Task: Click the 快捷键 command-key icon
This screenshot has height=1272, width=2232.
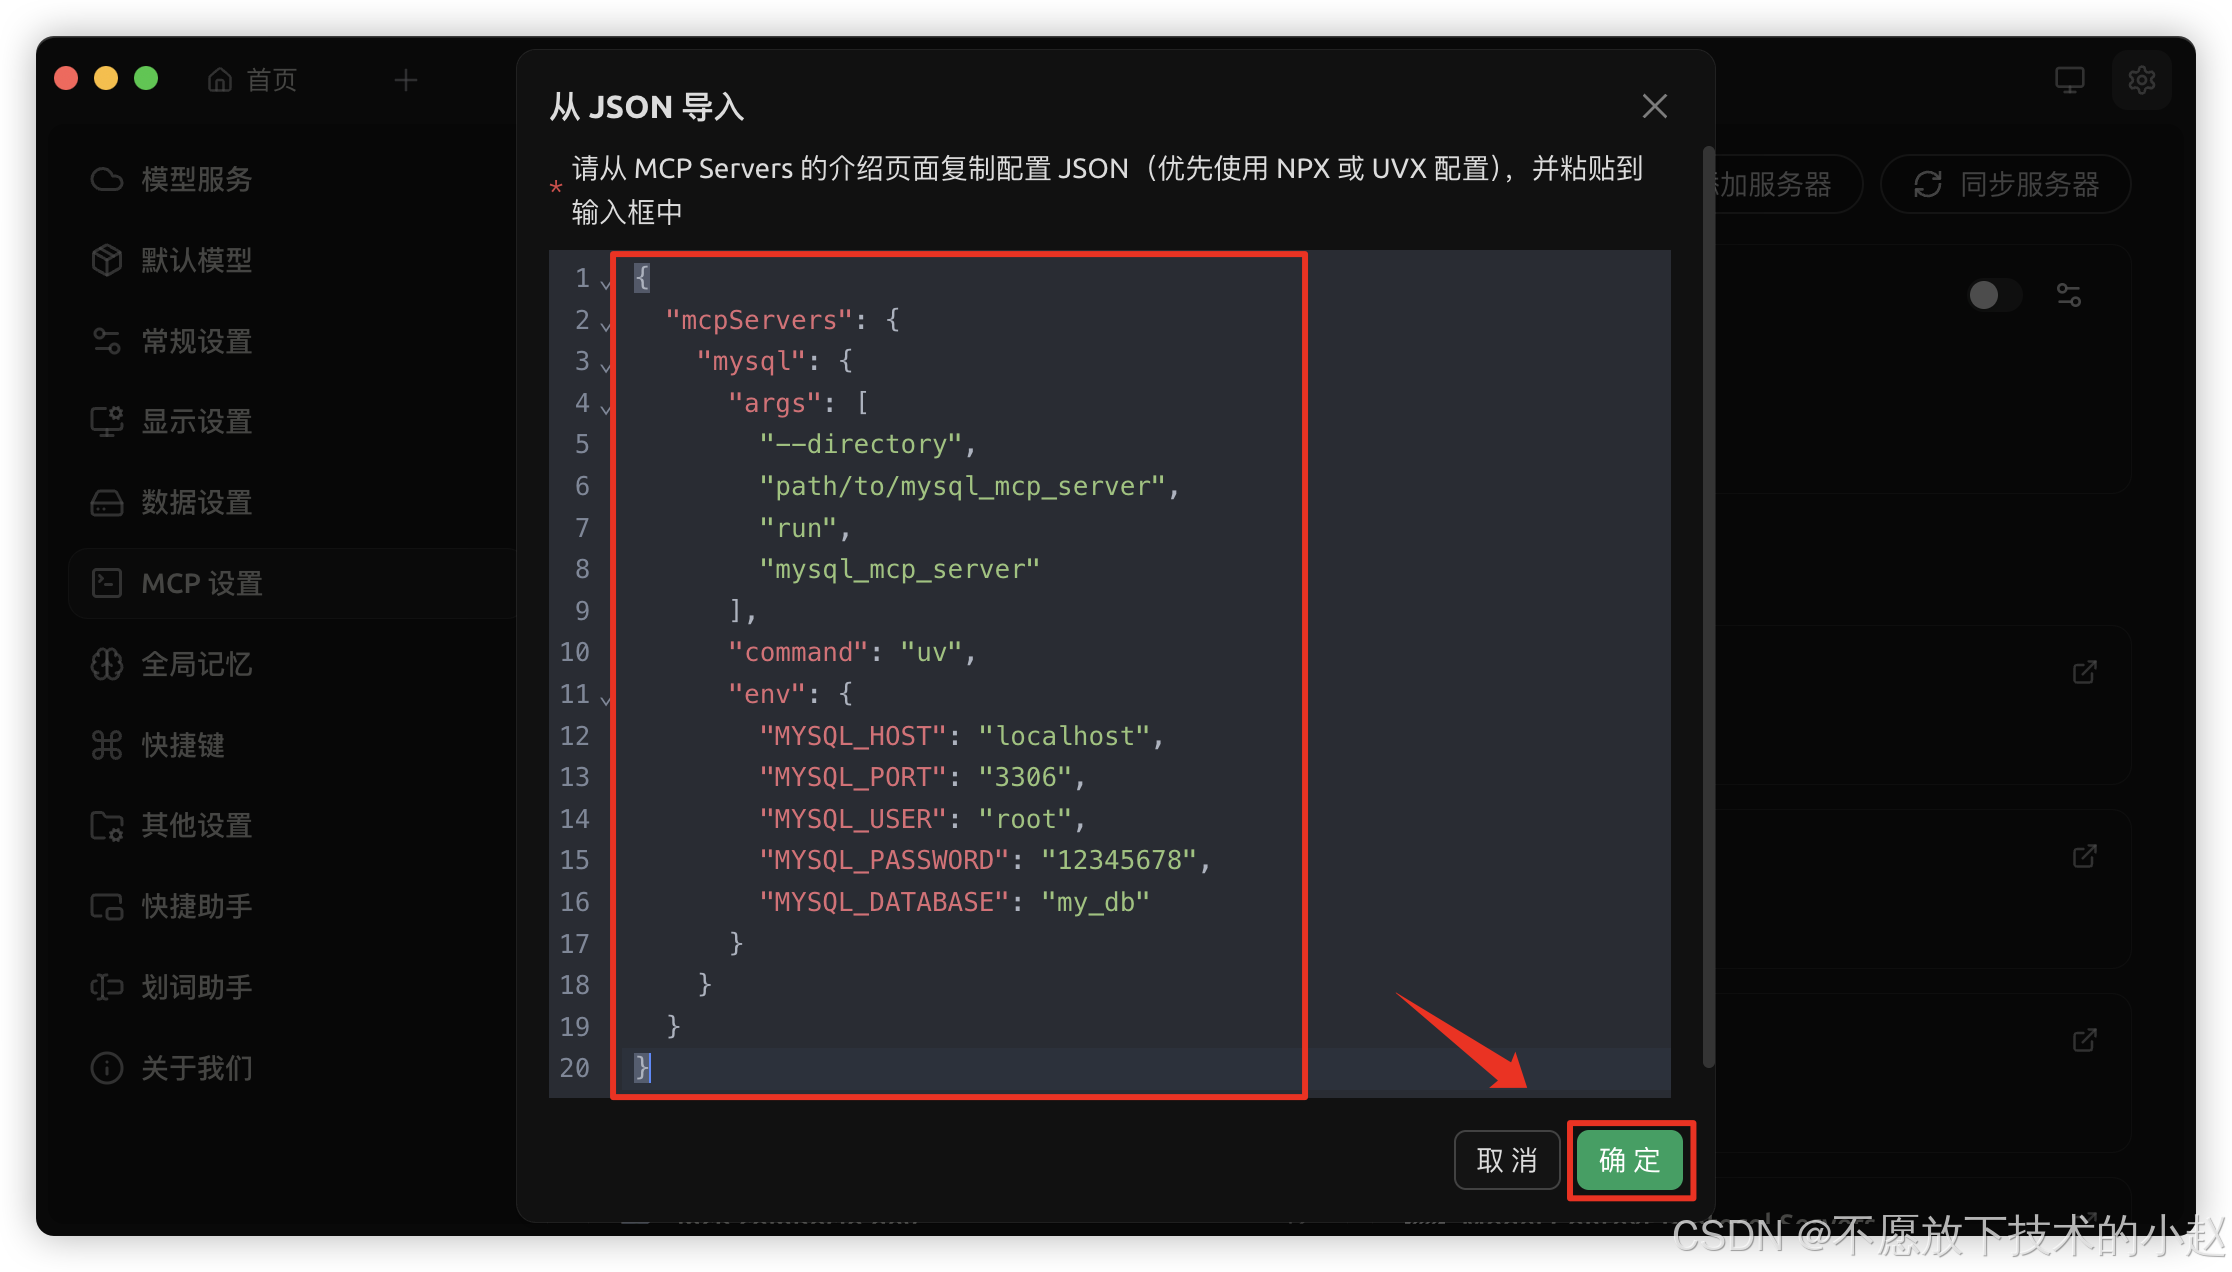Action: (107, 745)
